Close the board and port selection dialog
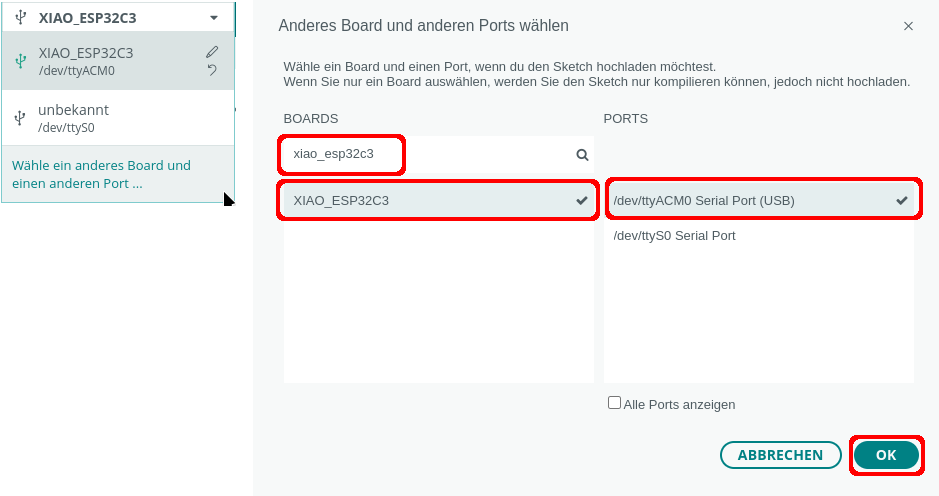The height and width of the screenshot is (496, 939). pos(908,26)
